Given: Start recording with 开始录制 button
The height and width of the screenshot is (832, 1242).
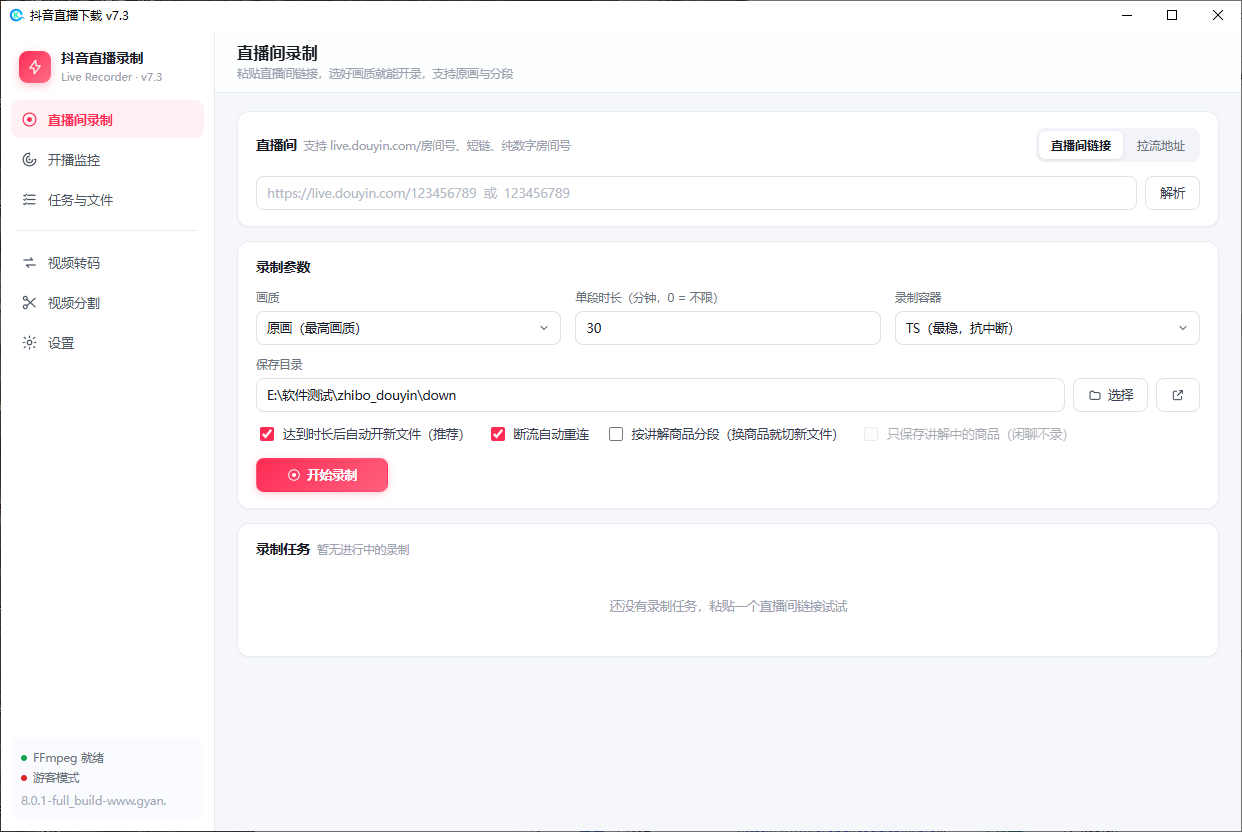Looking at the screenshot, I should click(x=322, y=475).
